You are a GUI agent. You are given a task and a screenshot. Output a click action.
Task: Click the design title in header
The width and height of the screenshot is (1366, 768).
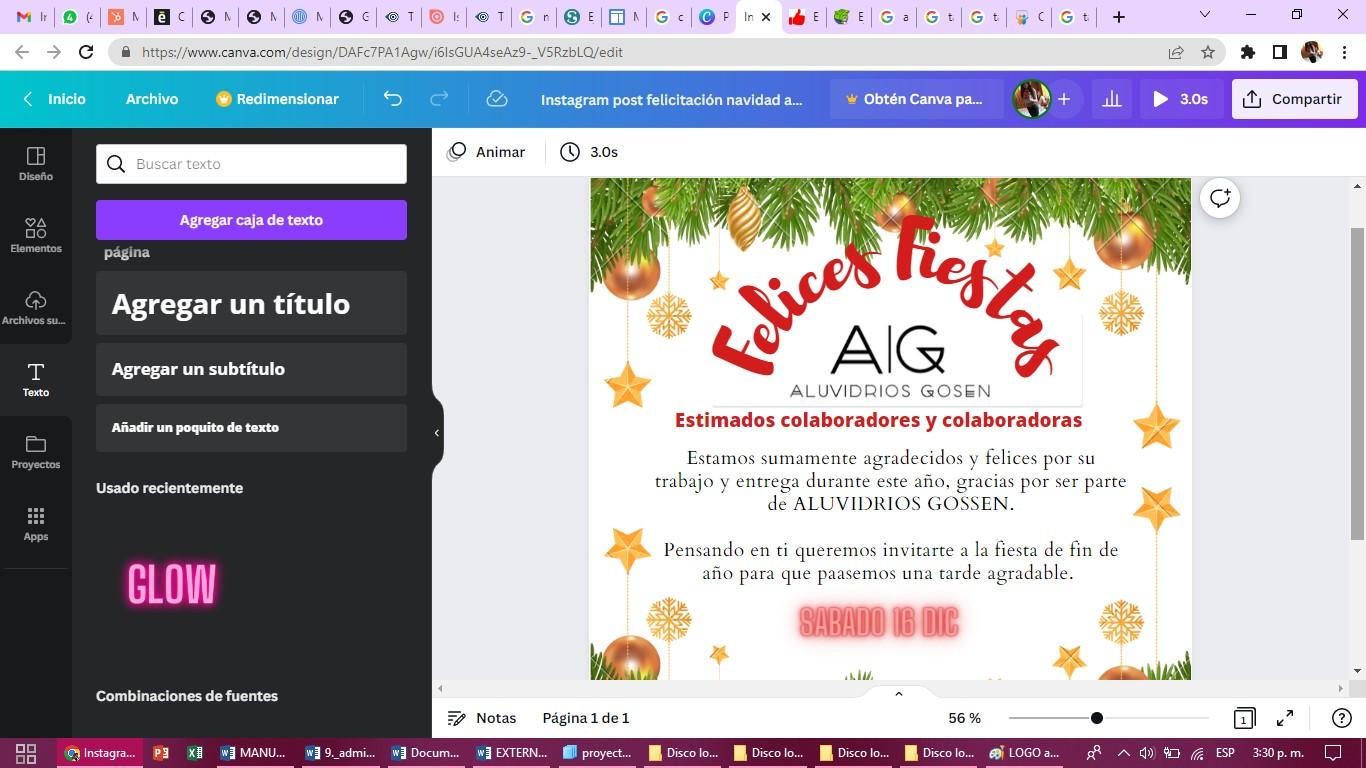pos(672,99)
